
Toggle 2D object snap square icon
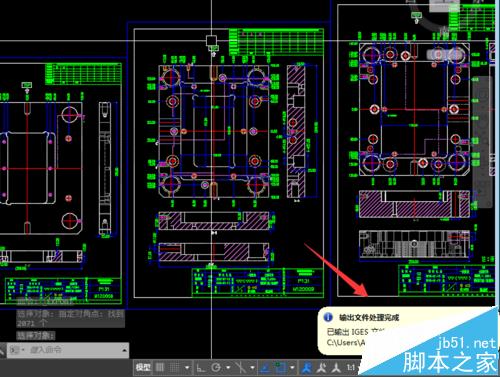pos(280,368)
